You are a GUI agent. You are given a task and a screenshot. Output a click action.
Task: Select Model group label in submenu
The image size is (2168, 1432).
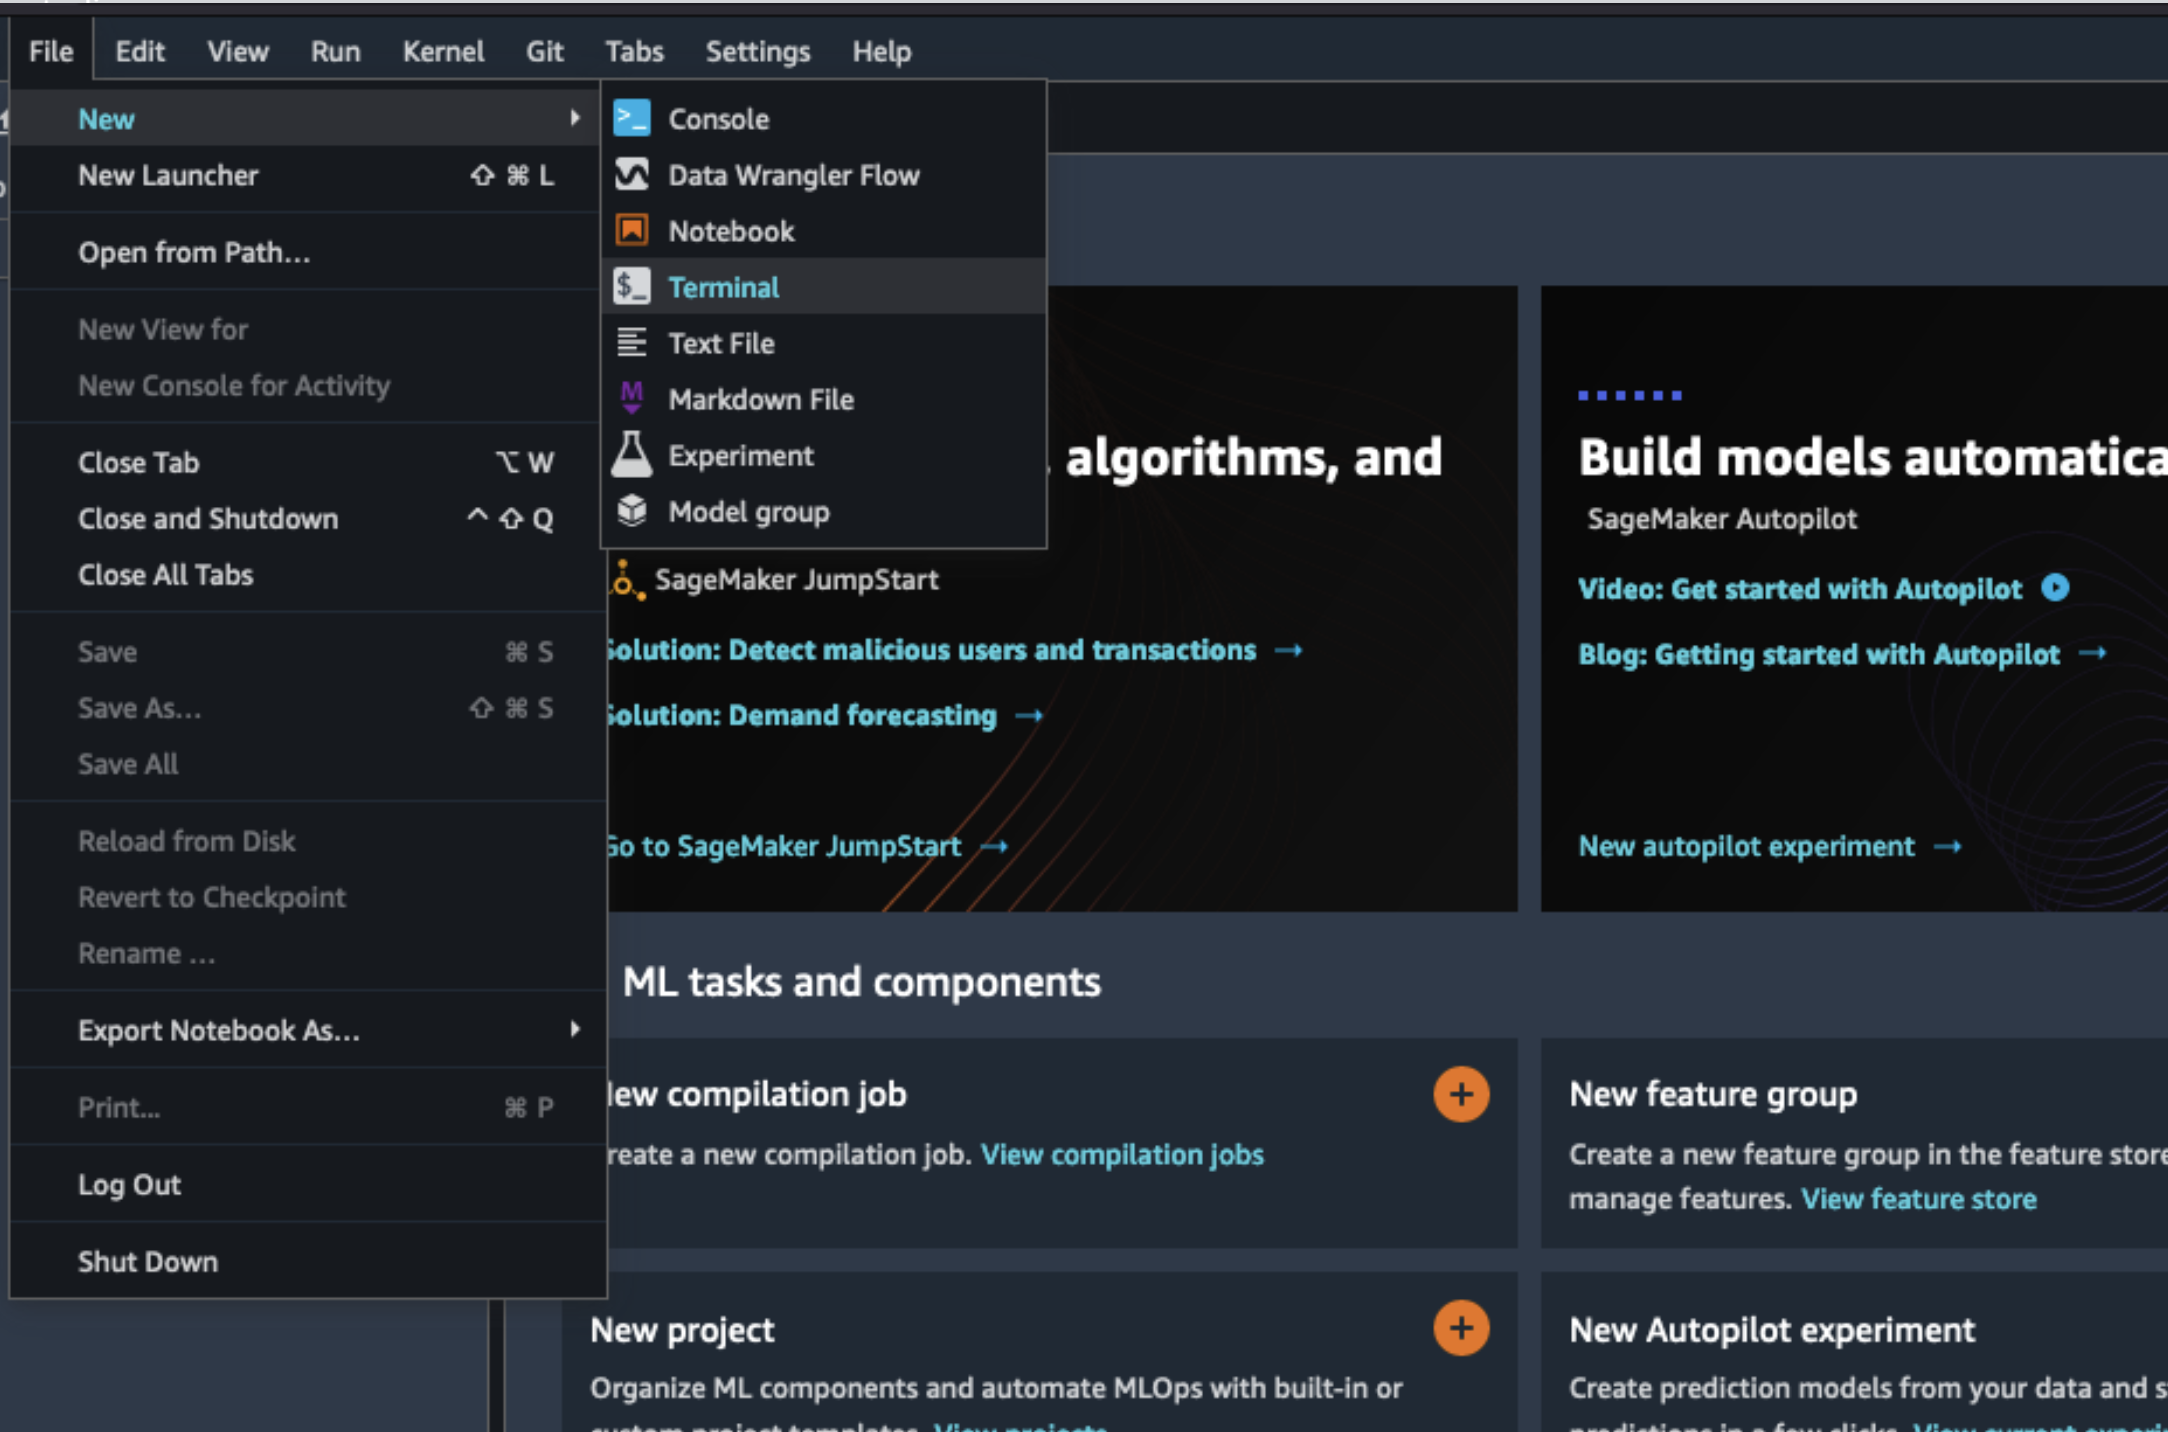[x=749, y=512]
